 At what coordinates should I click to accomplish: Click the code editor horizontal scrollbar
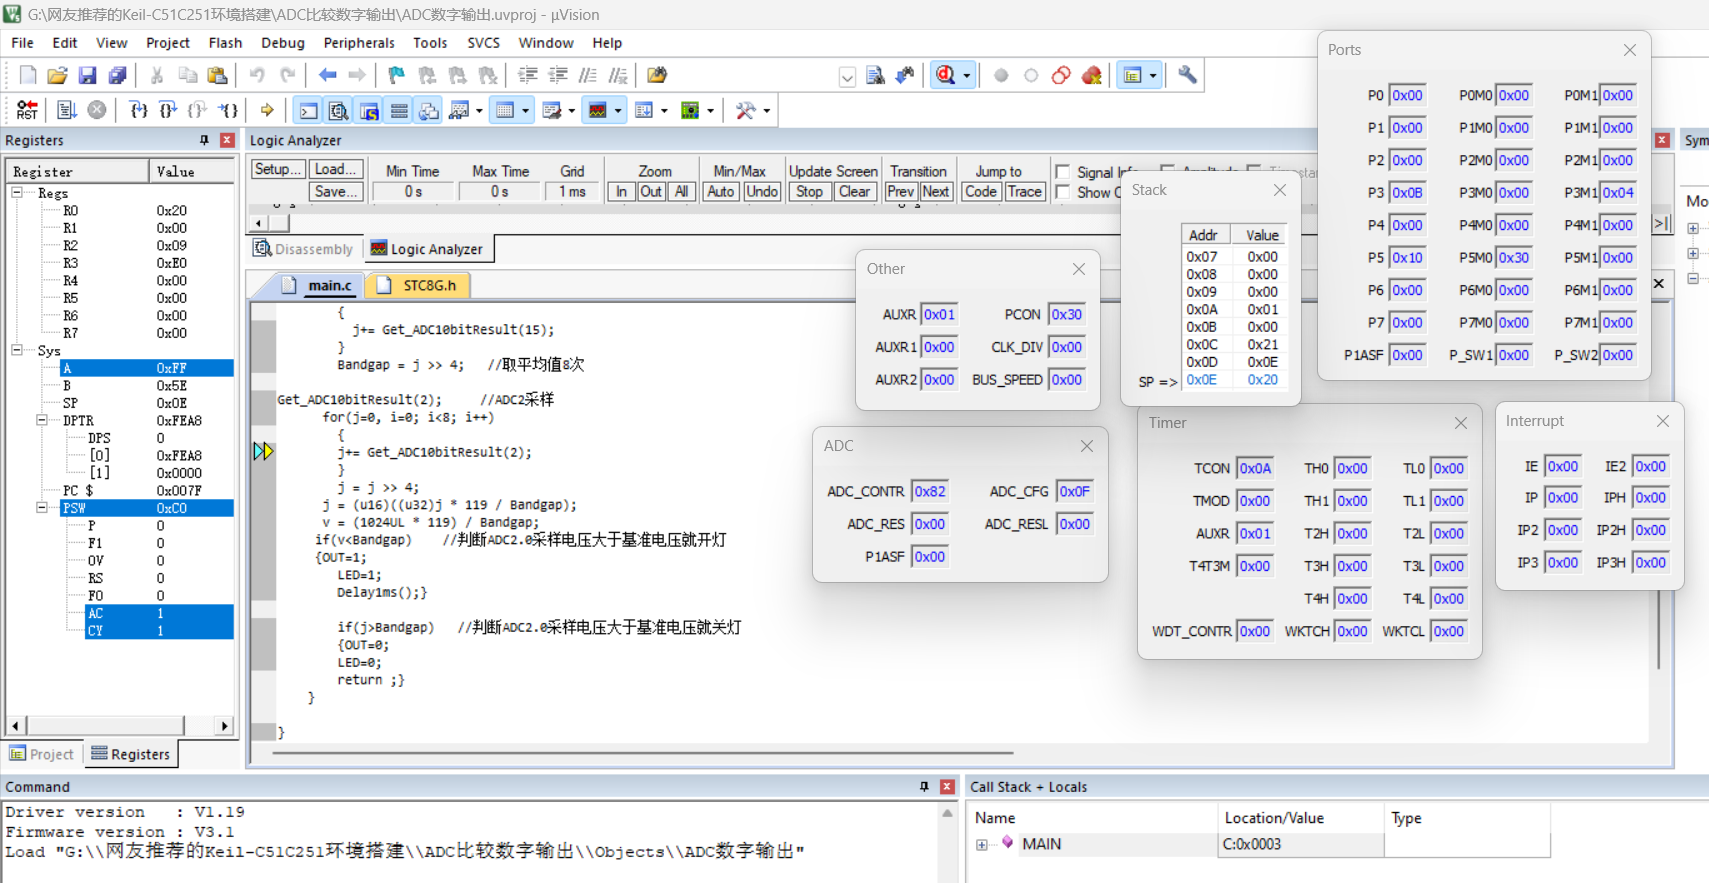[644, 752]
